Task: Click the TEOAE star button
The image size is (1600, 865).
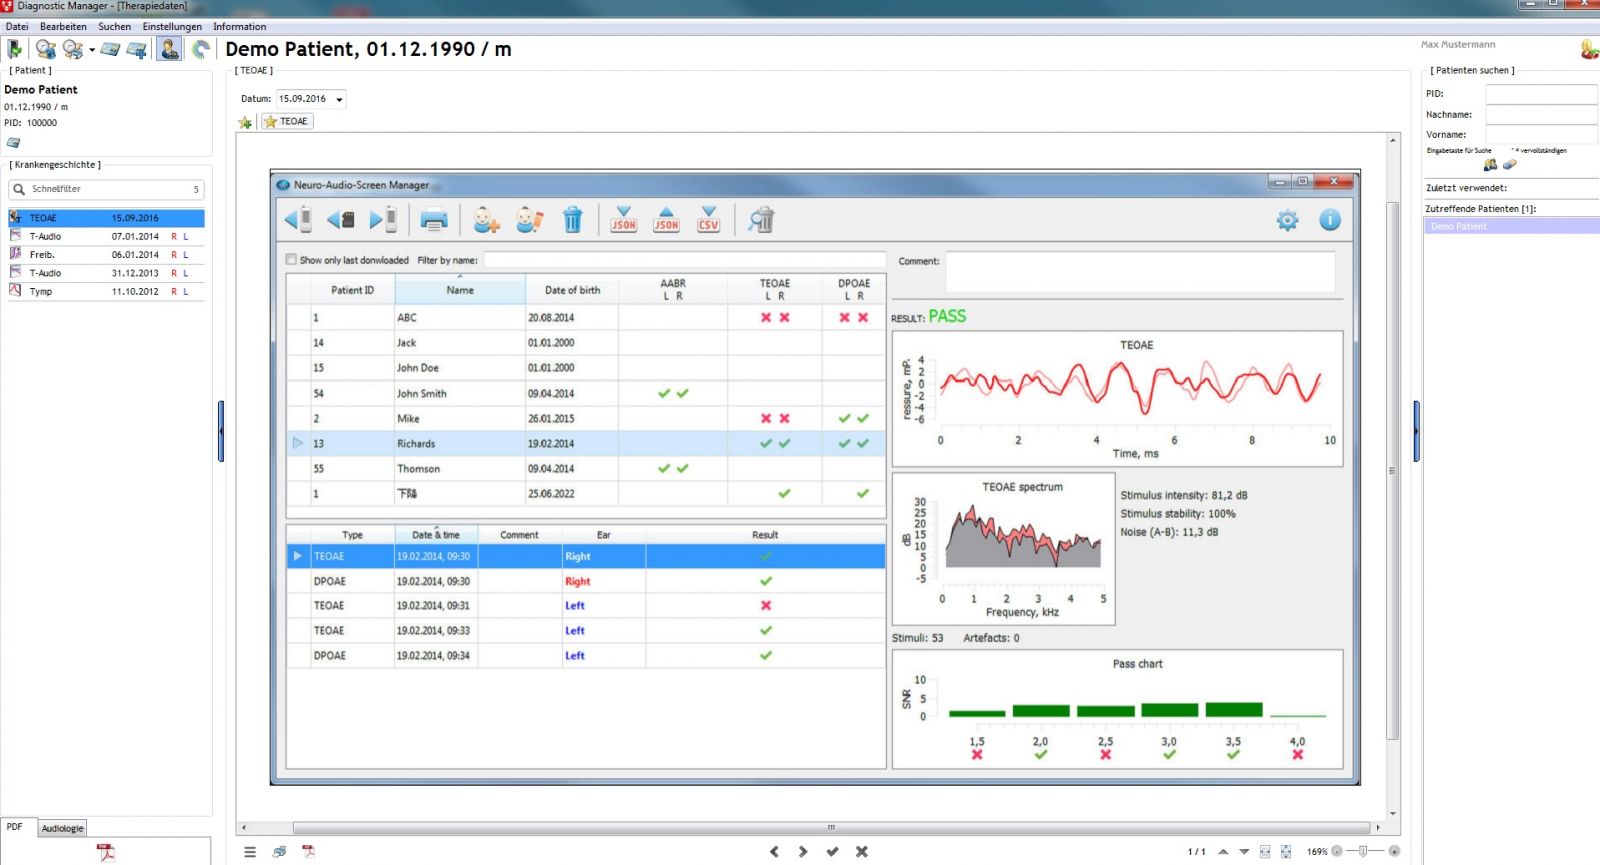Action: pyautogui.click(x=287, y=122)
